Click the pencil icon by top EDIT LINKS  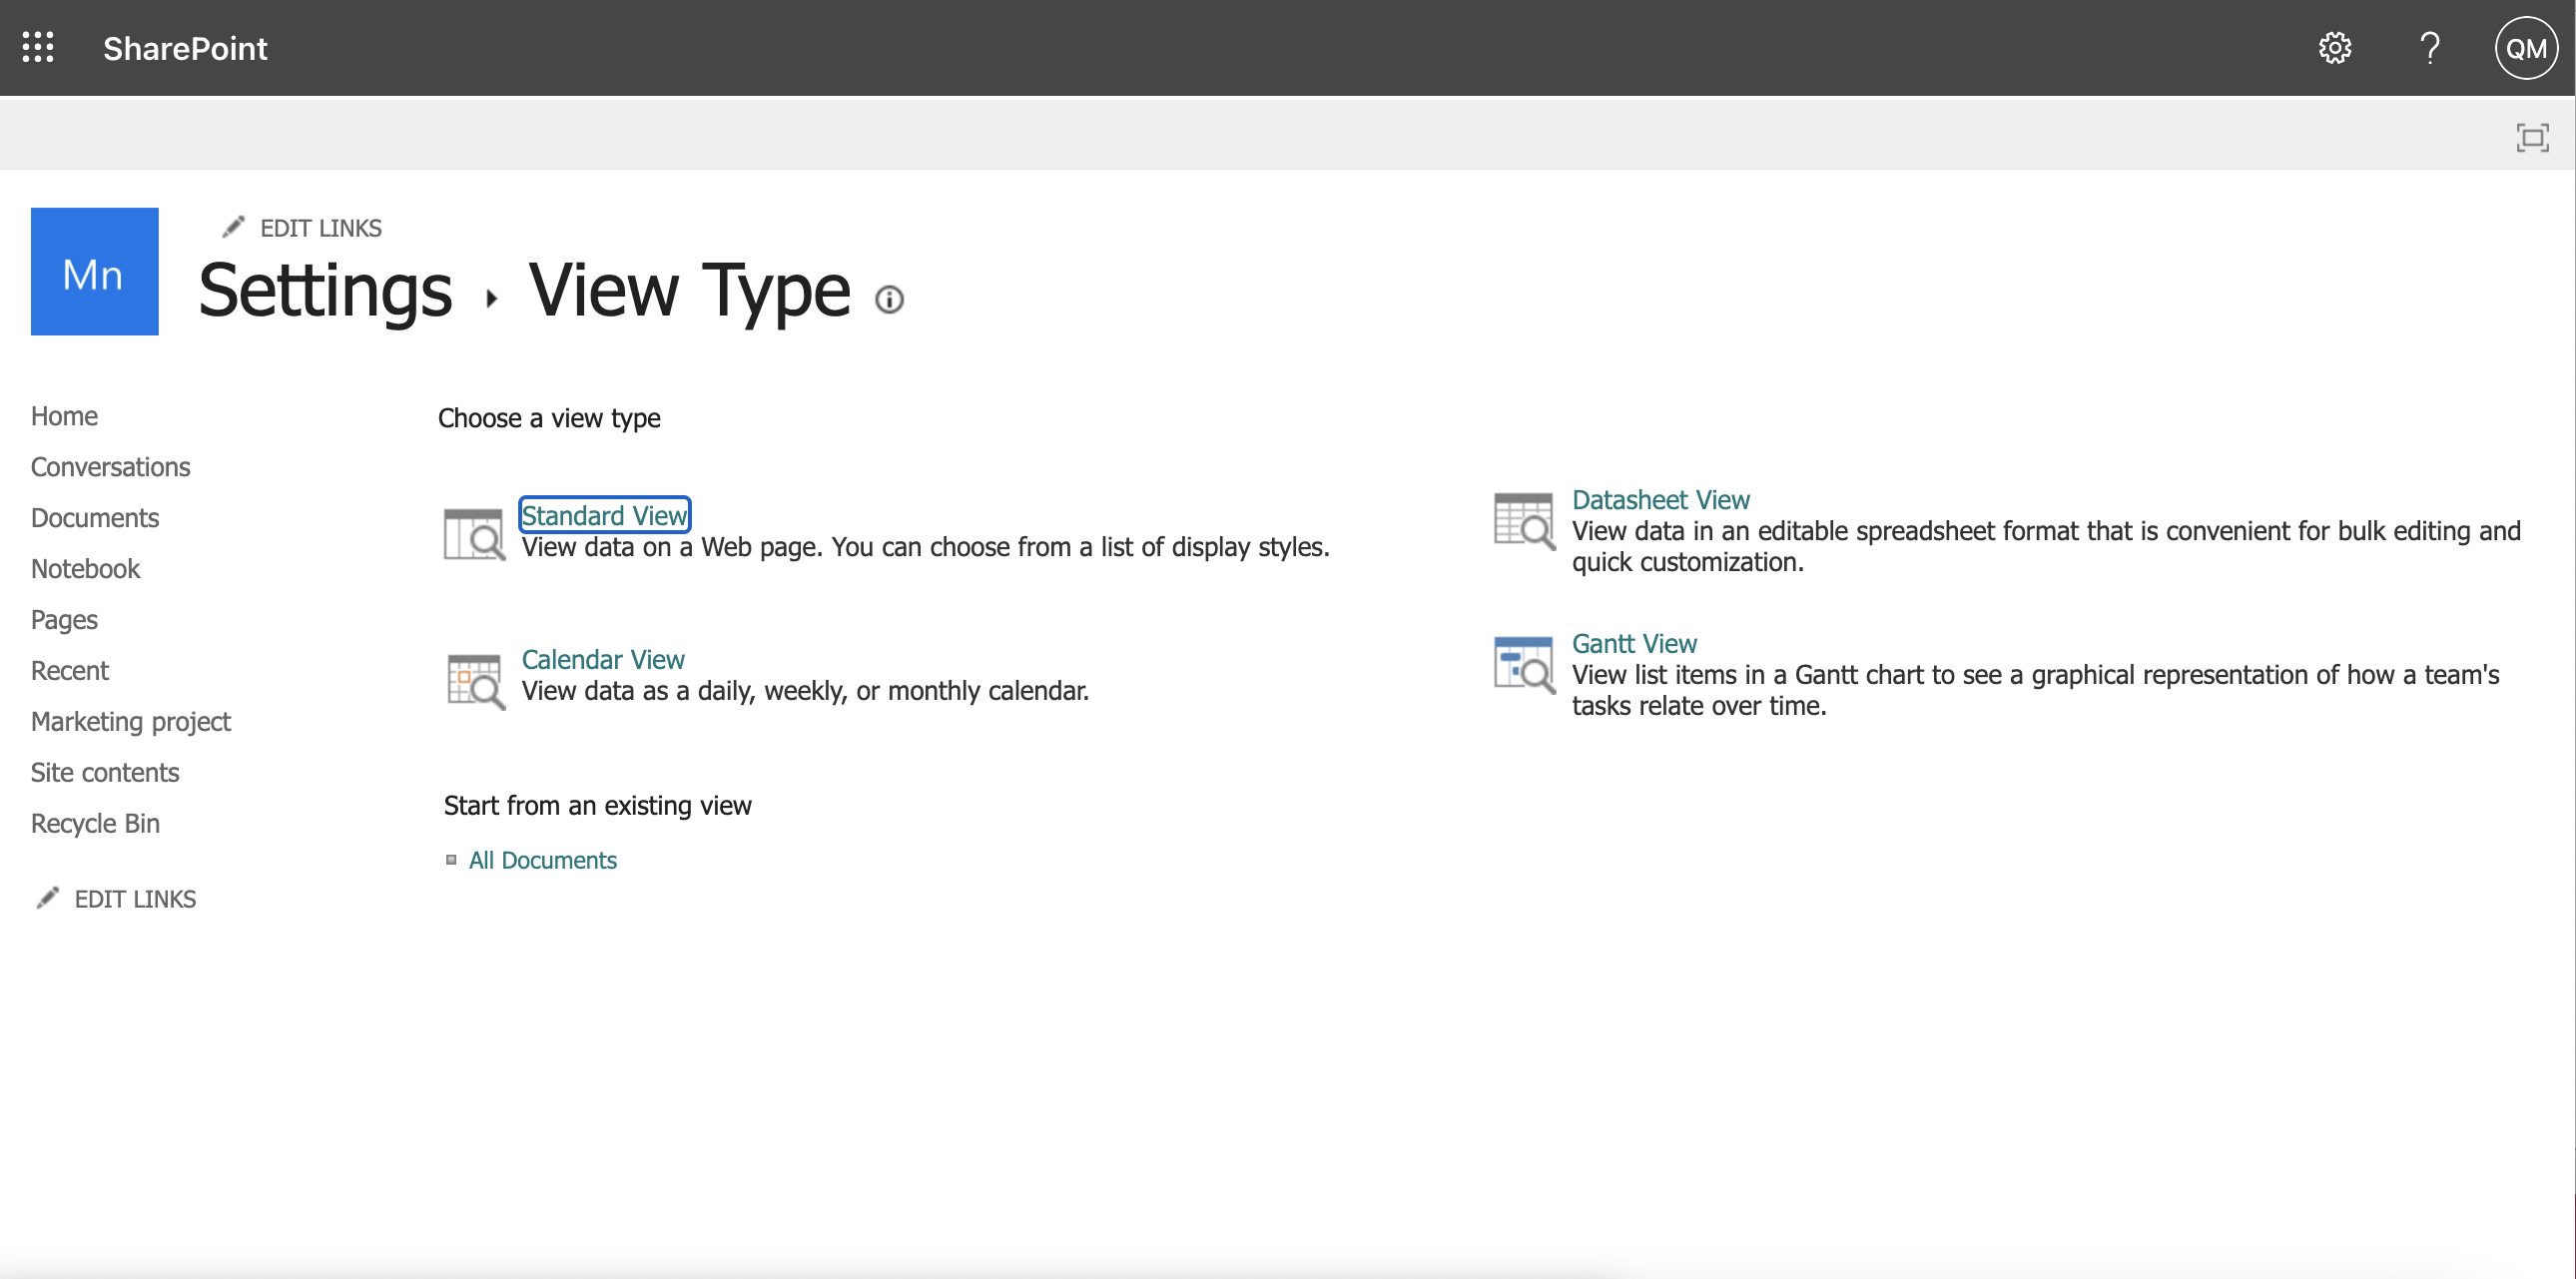click(x=233, y=227)
